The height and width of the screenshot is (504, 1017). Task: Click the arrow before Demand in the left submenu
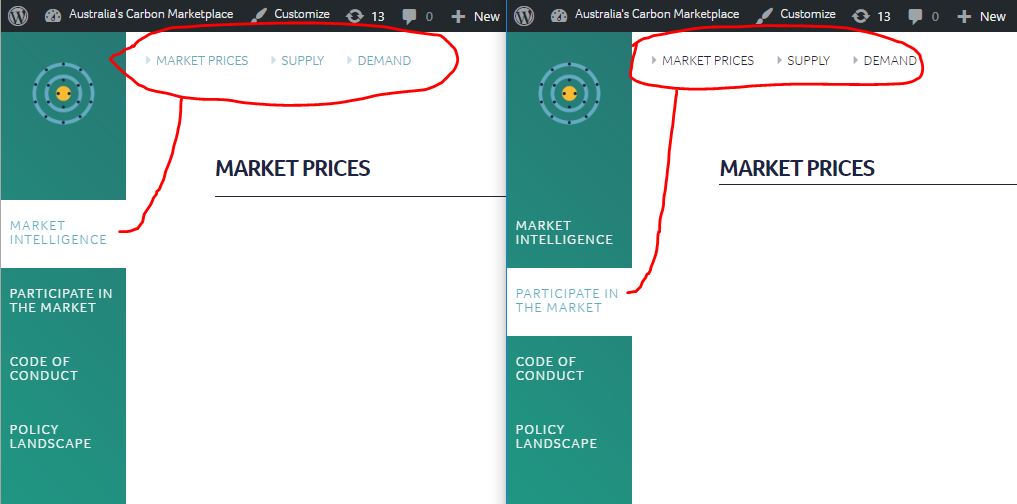coord(350,60)
